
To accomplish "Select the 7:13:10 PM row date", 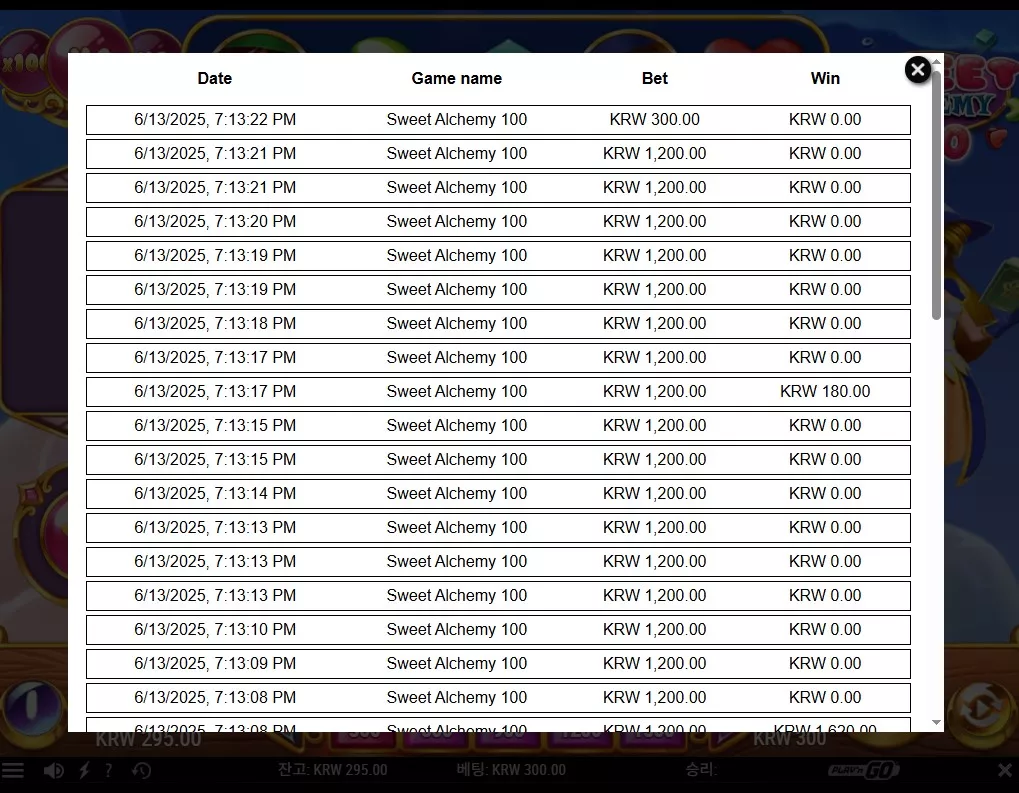I will tap(215, 629).
